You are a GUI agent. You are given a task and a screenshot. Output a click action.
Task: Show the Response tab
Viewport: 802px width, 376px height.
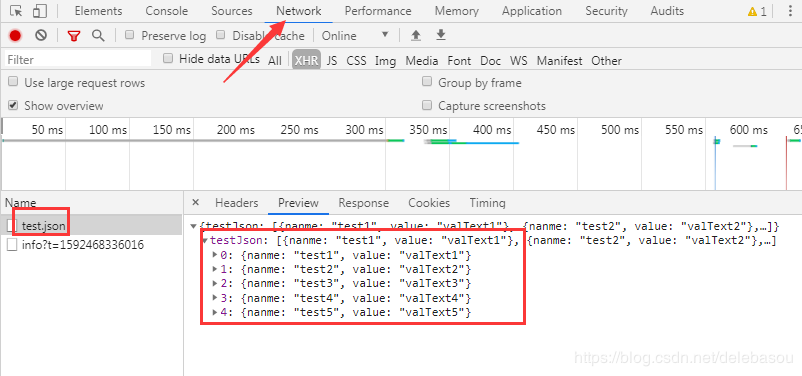click(364, 203)
